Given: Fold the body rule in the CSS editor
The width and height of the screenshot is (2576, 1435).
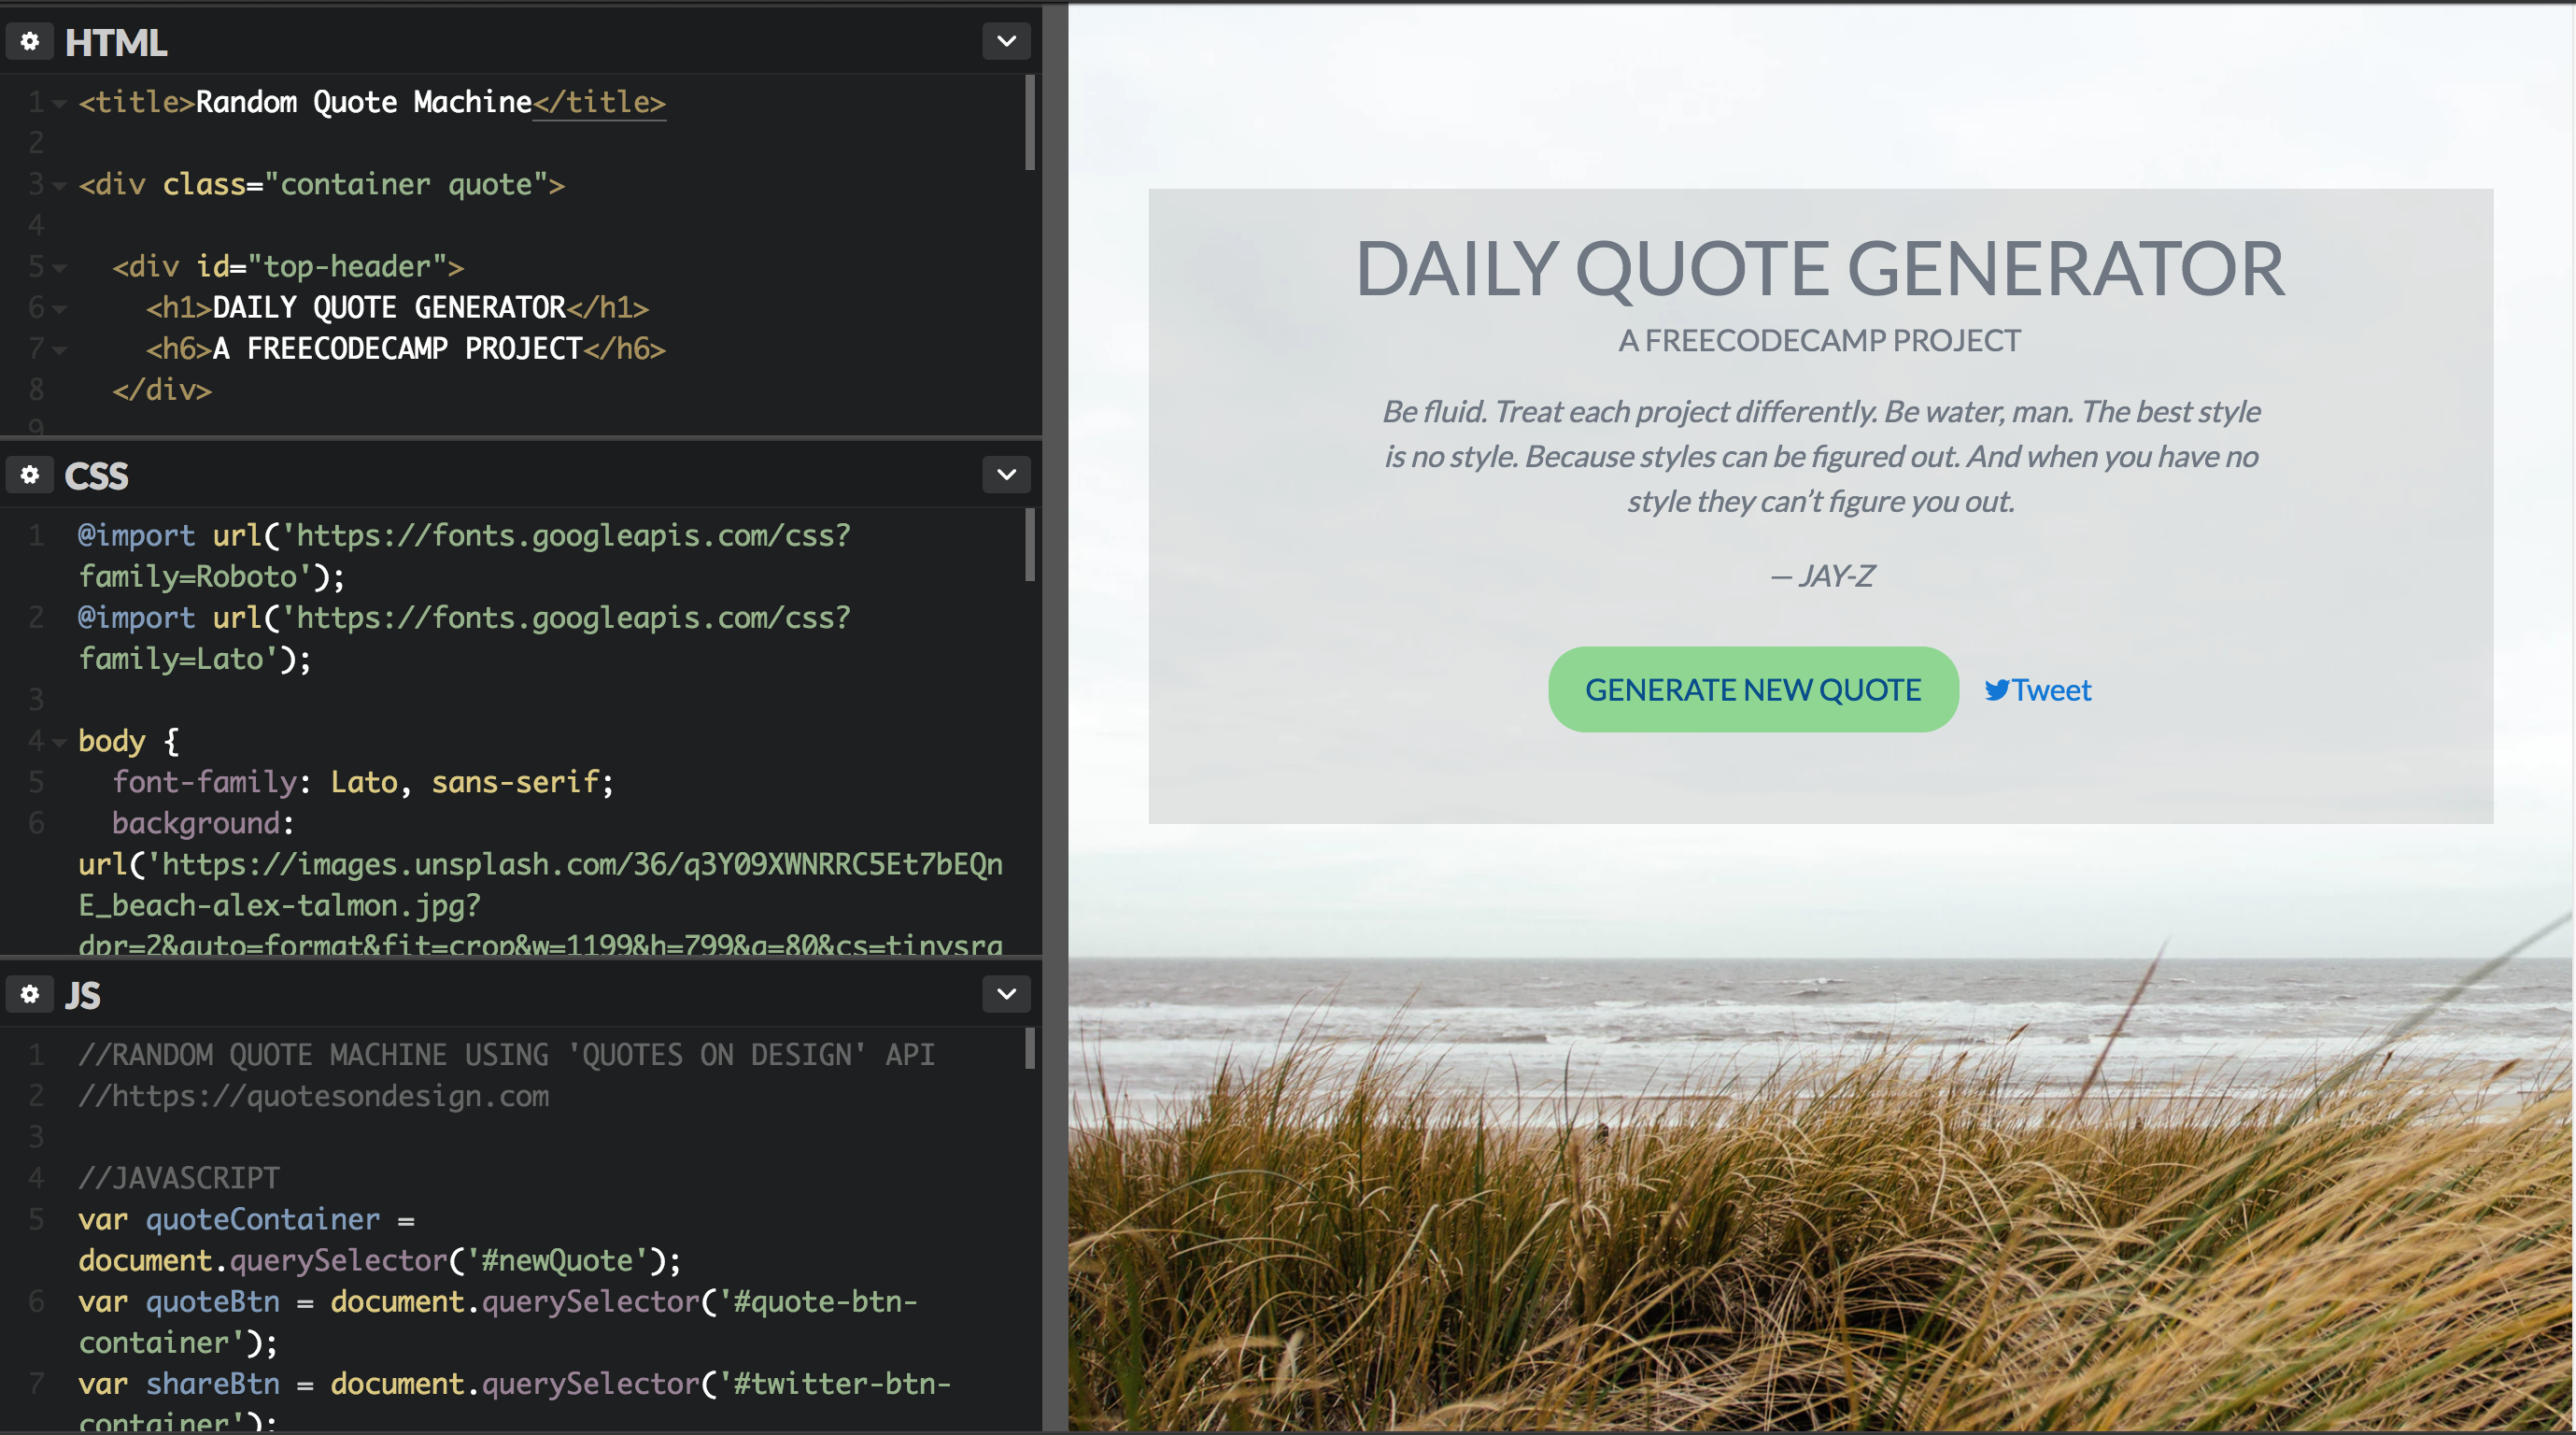Looking at the screenshot, I should point(59,742).
